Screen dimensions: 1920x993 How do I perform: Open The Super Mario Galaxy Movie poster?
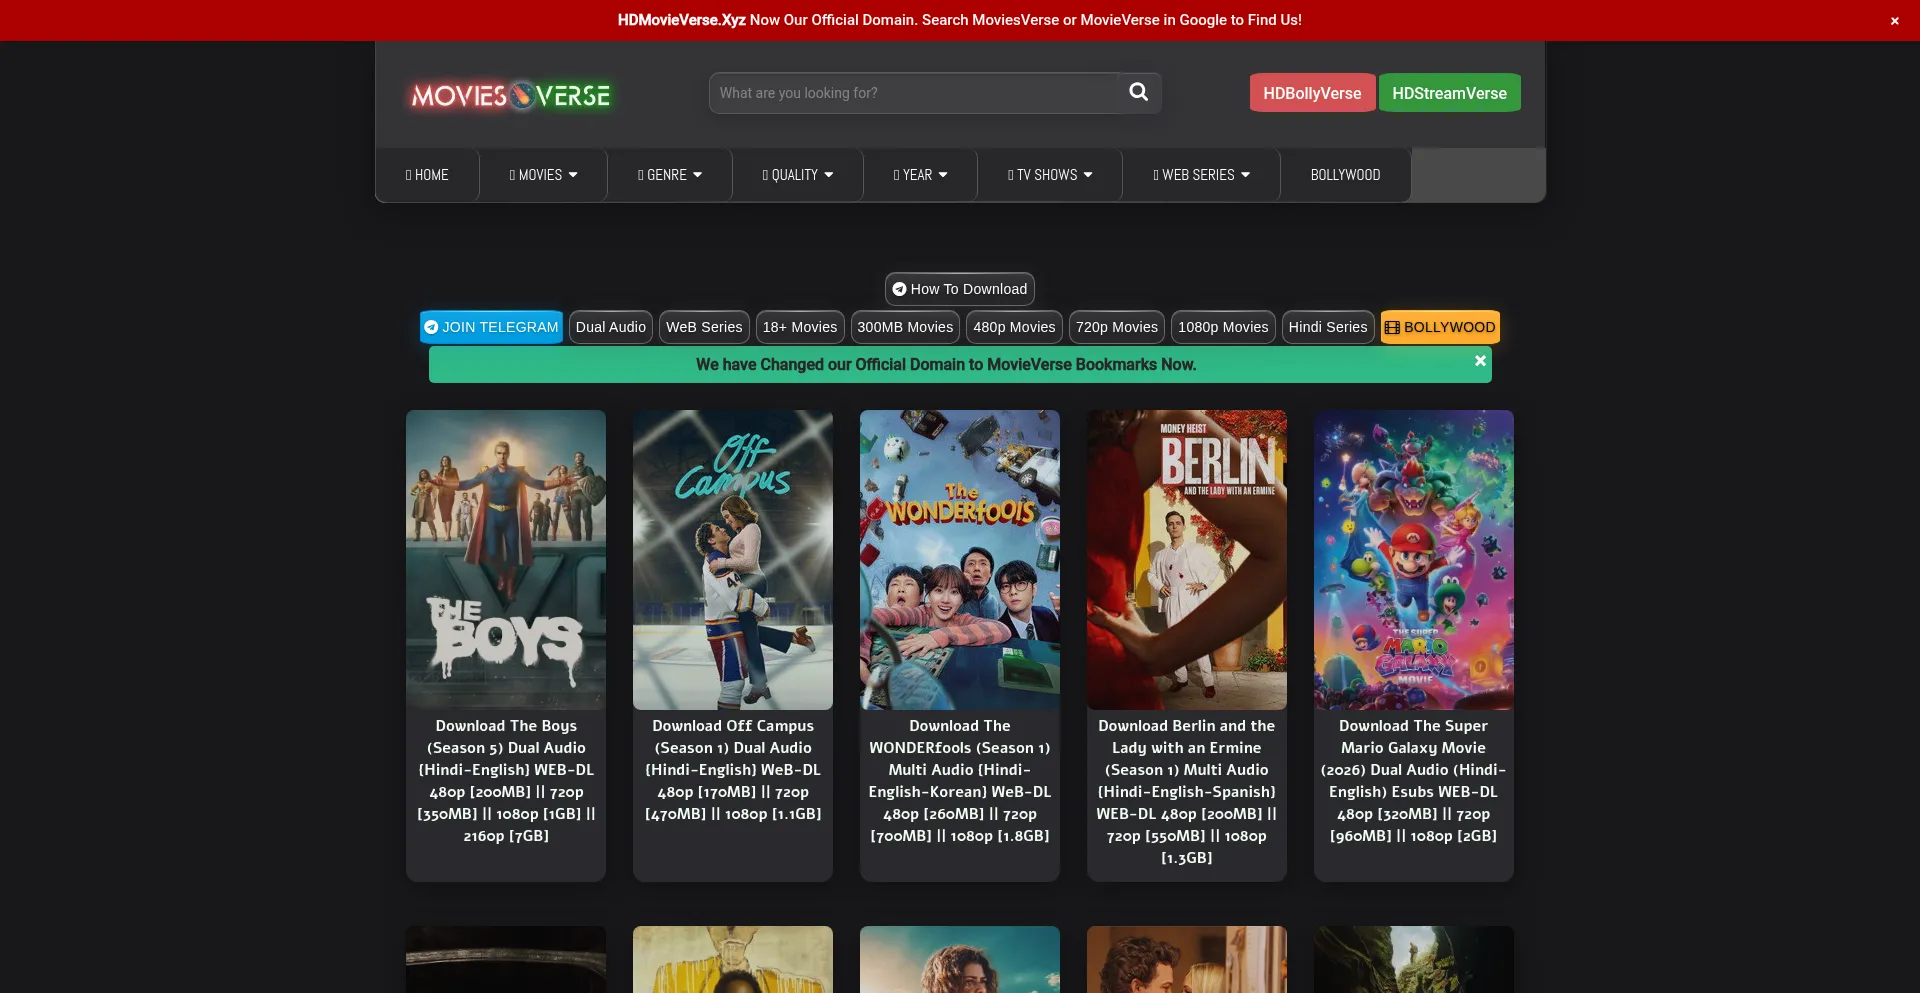(1414, 560)
